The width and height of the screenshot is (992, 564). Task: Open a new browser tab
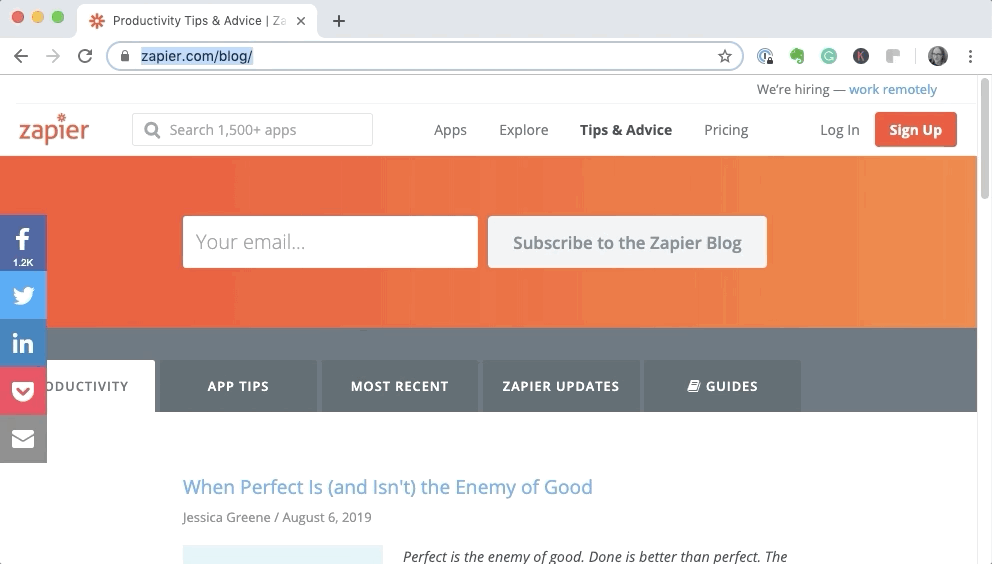click(x=339, y=21)
